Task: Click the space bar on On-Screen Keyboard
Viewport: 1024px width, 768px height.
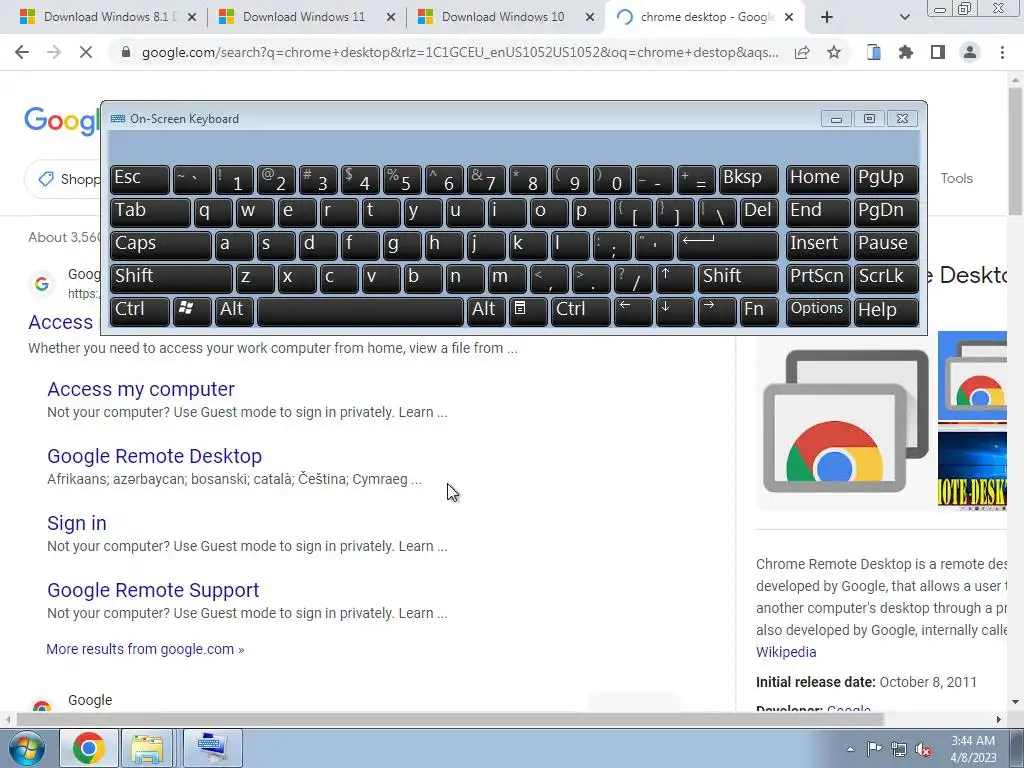Action: [x=360, y=311]
